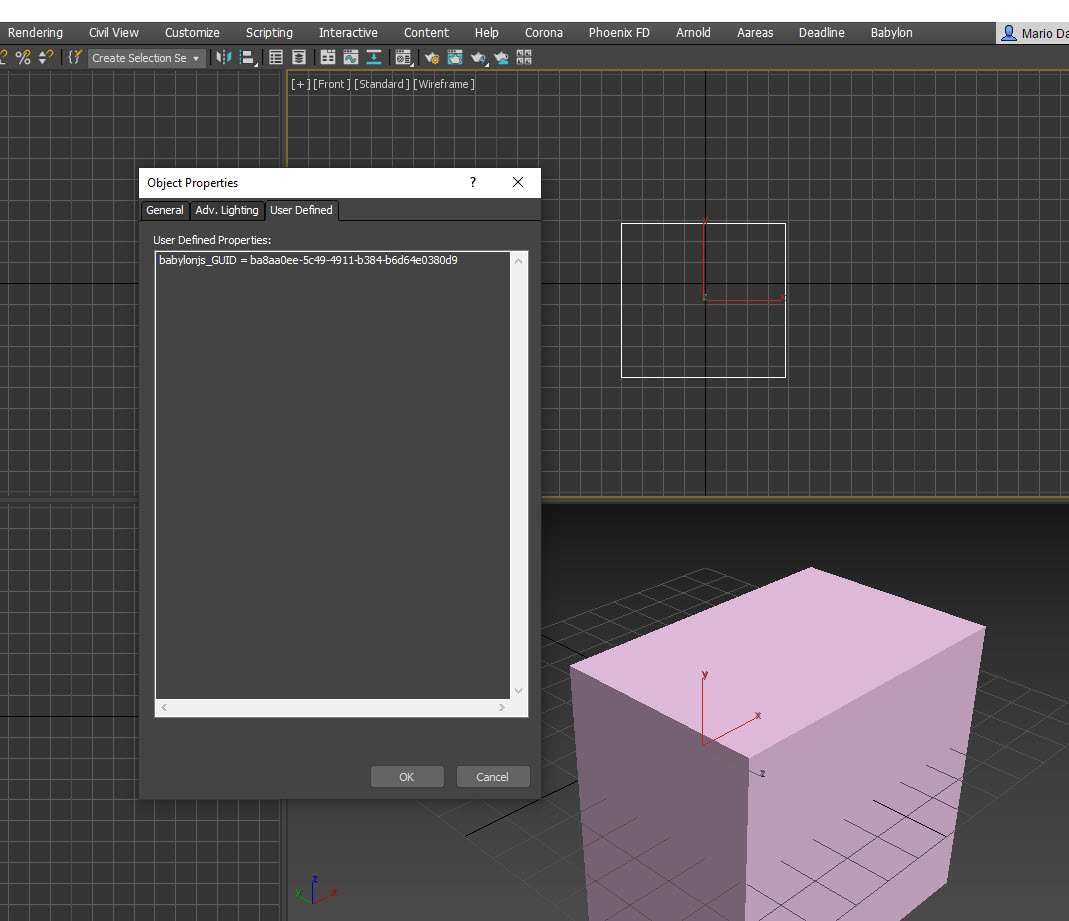This screenshot has height=921, width=1069.
Task: Open the Layer Explorer icon
Action: coord(298,58)
